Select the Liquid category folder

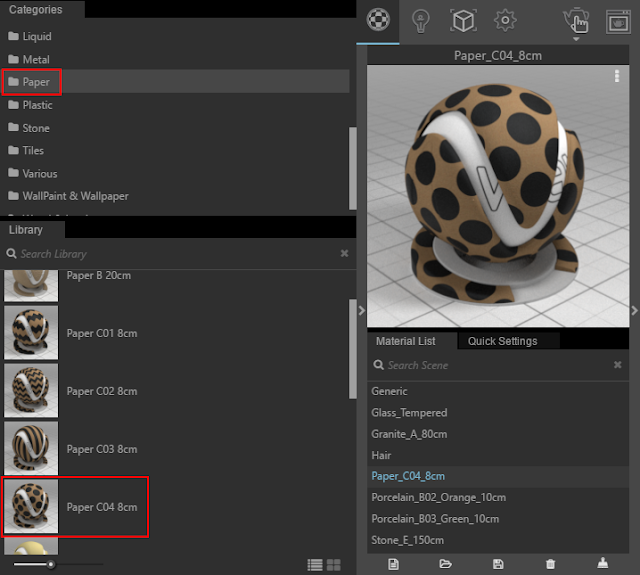[175, 36]
